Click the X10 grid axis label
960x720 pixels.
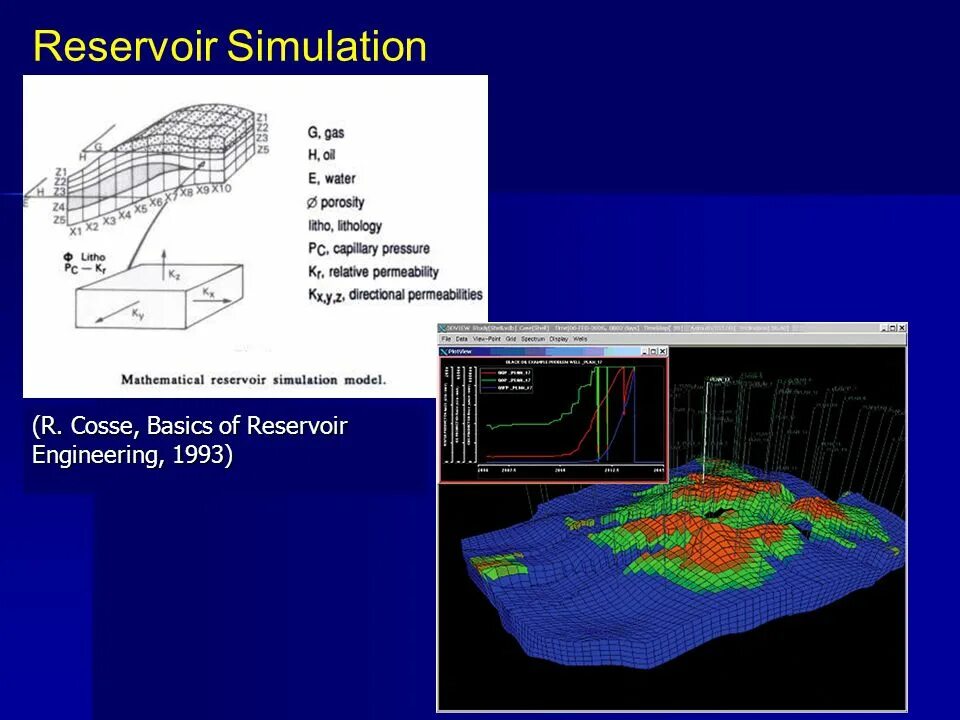coord(222,188)
